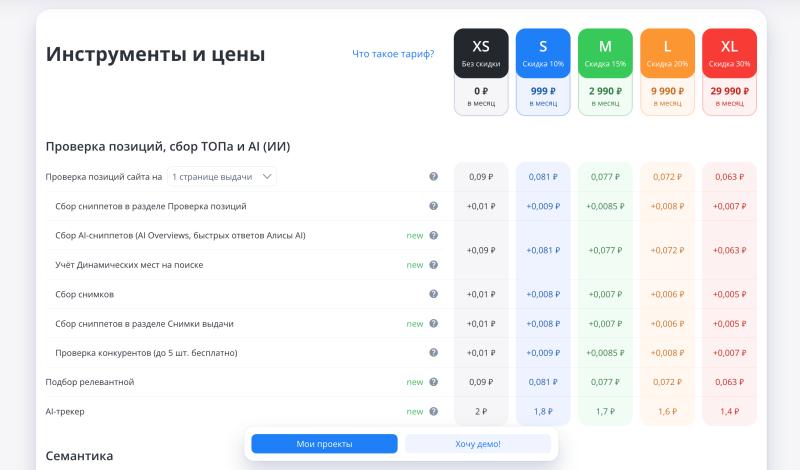The height and width of the screenshot is (470, 800).
Task: Click the 'AI-трекер' row label
Action: 65,411
